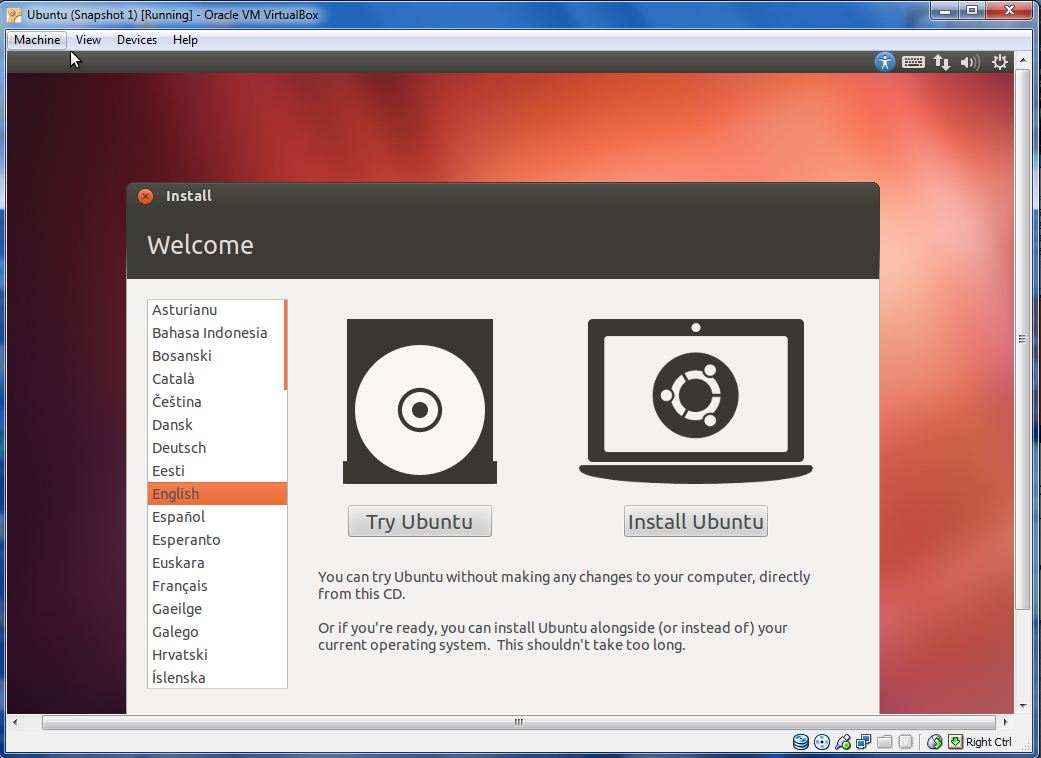Image resolution: width=1041 pixels, height=758 pixels.
Task: Open the network connections indicator
Action: pos(941,62)
